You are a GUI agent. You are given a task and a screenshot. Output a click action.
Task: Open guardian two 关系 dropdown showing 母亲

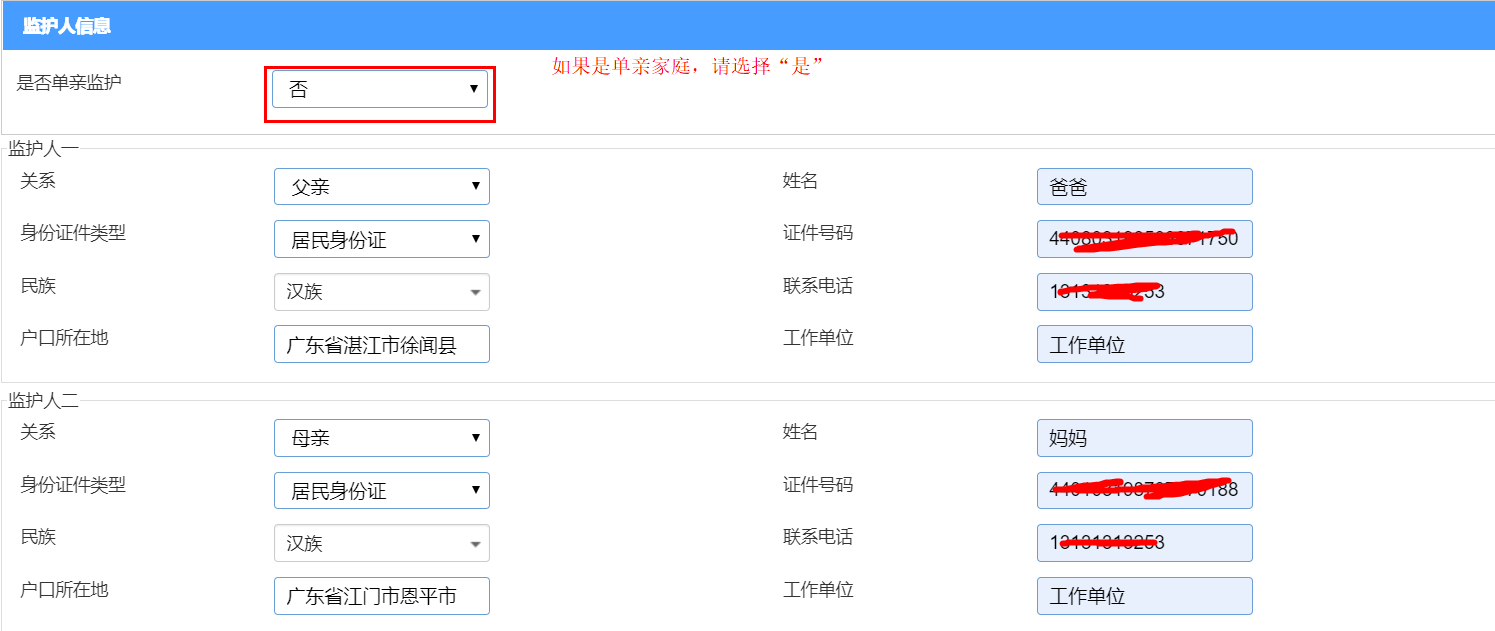[381, 438]
